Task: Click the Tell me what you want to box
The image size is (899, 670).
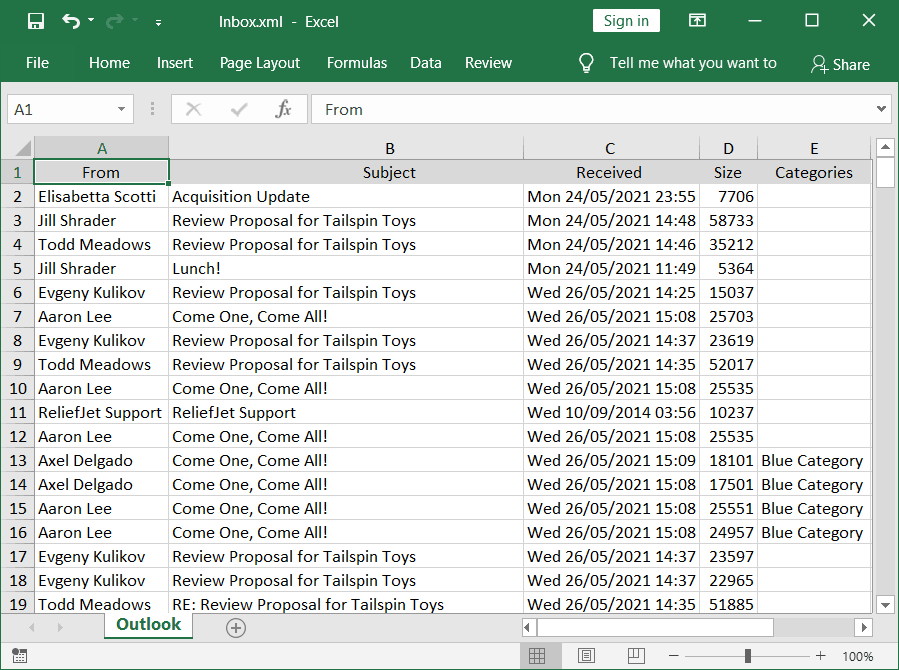Action: [693, 63]
